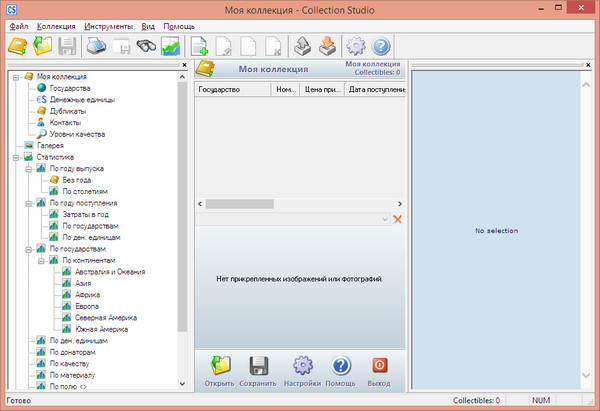
Task: Click the import tray icon with down arrow
Action: (x=326, y=46)
